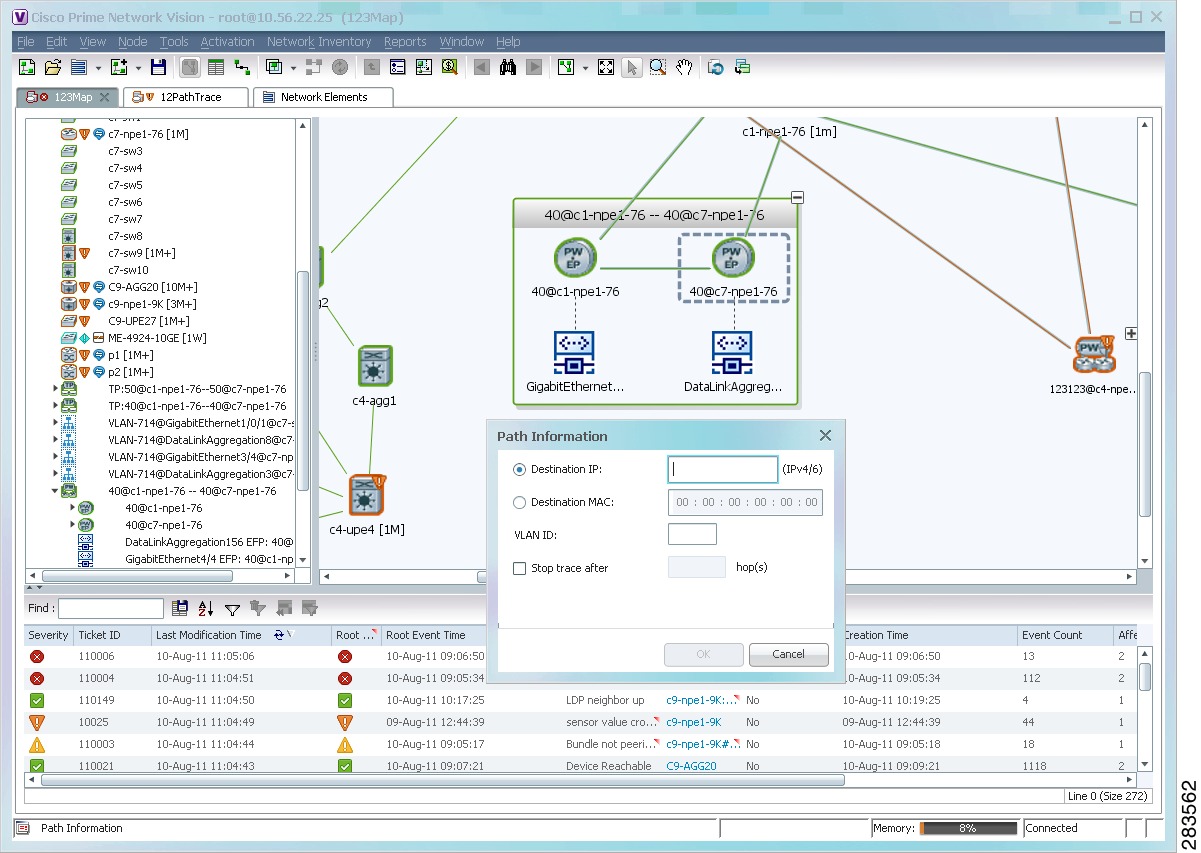
Task: Click the C9-AGG20 link in ticket 110021 row
Action: point(691,766)
